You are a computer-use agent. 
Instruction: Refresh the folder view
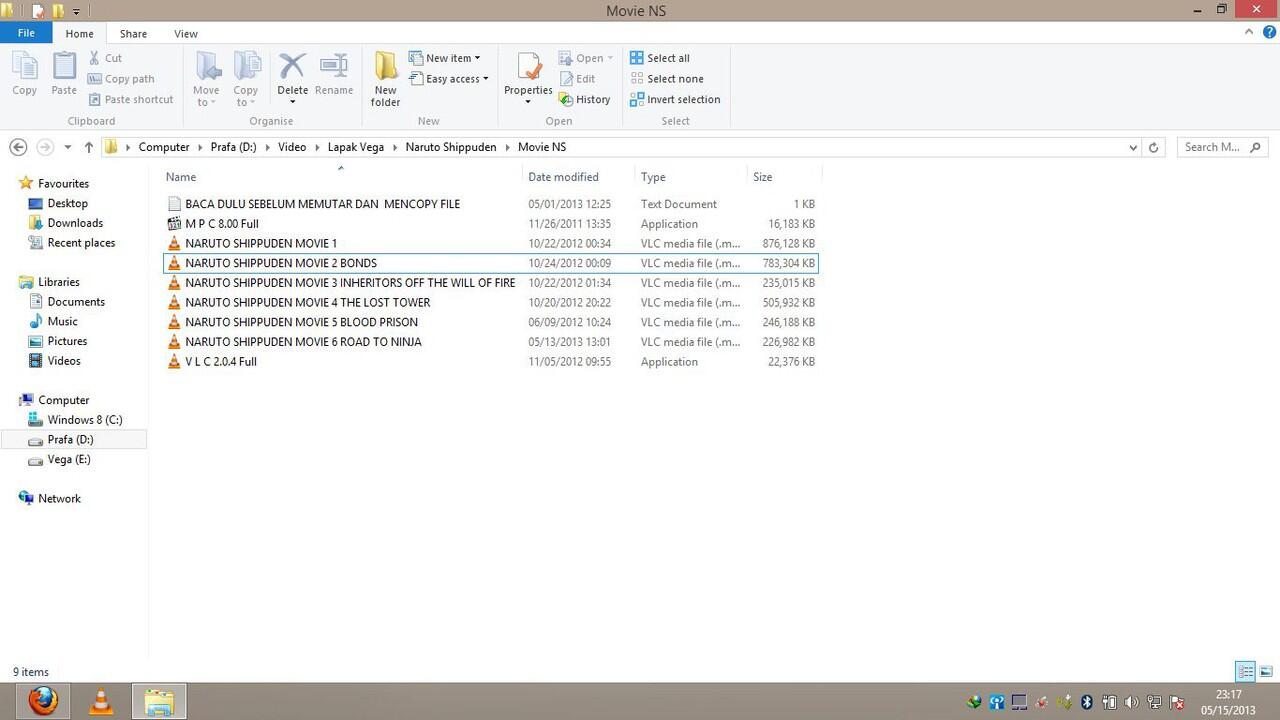[x=1153, y=147]
